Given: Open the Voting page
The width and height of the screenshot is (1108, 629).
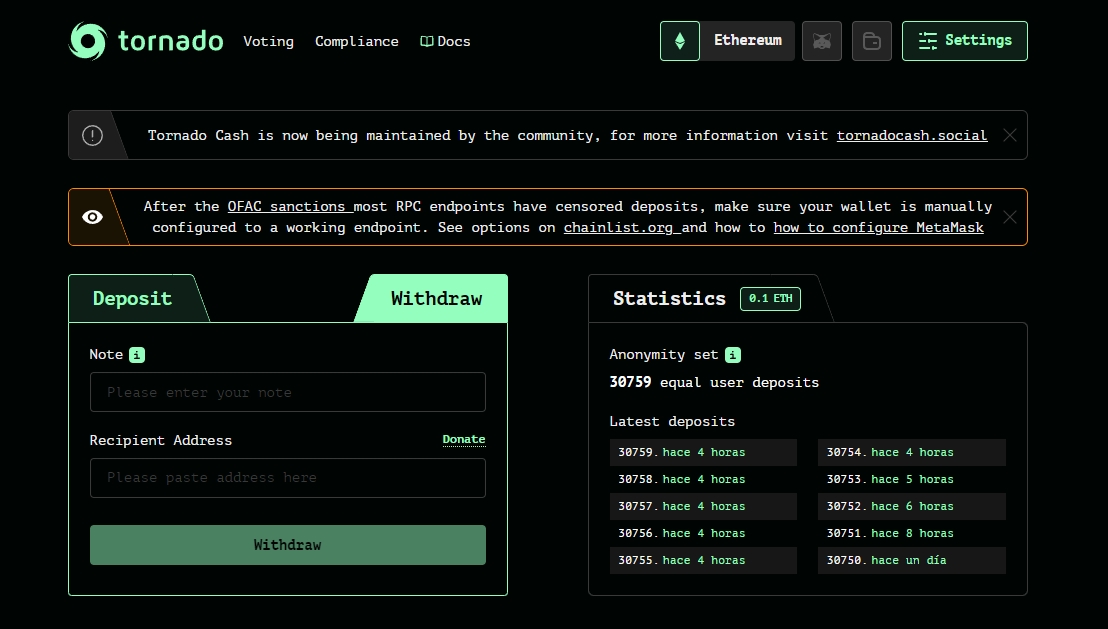Looking at the screenshot, I should coord(268,41).
